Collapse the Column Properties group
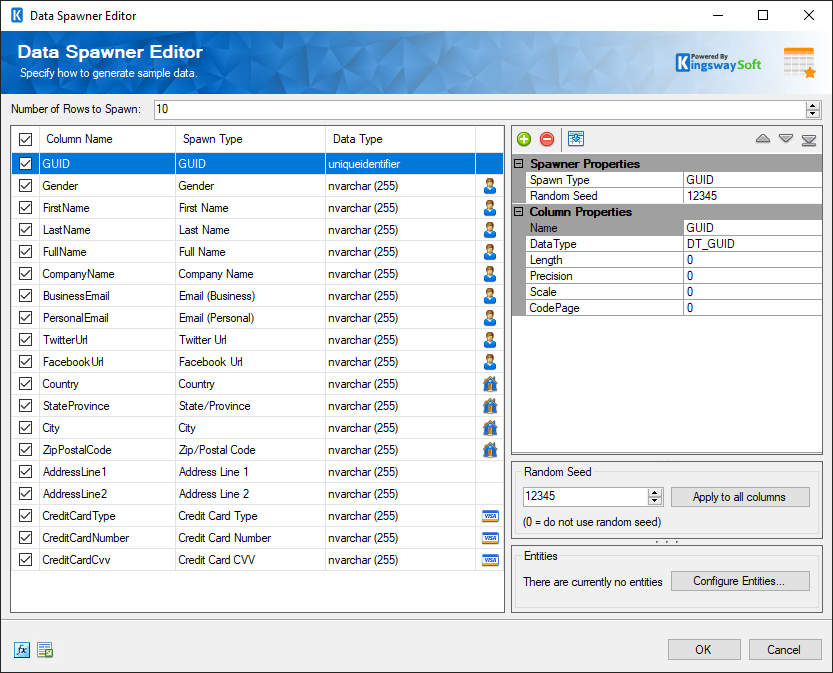 (517, 211)
